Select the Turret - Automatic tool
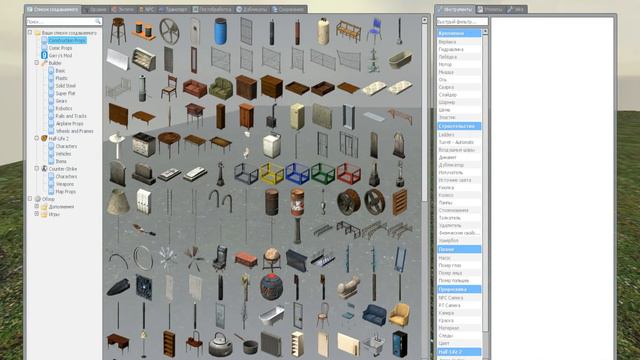 (459, 142)
